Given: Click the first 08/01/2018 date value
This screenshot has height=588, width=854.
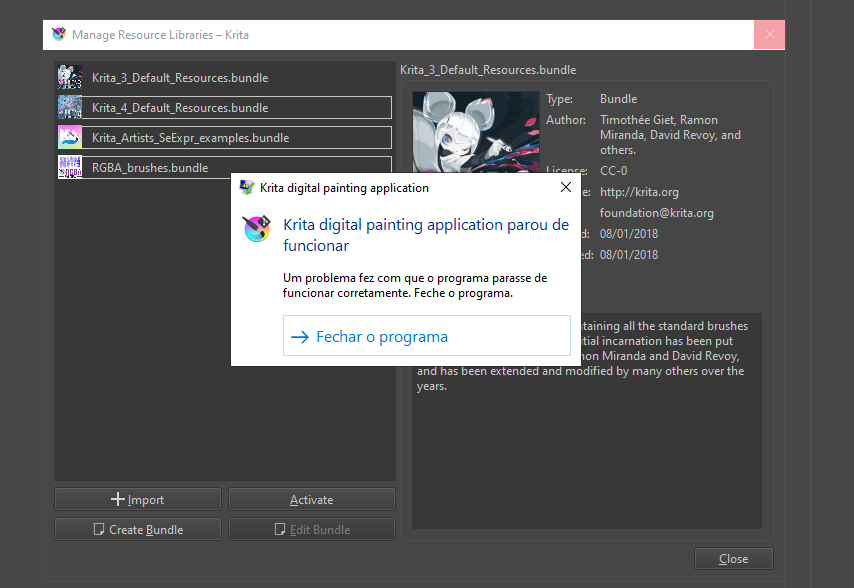Looking at the screenshot, I should [x=629, y=234].
